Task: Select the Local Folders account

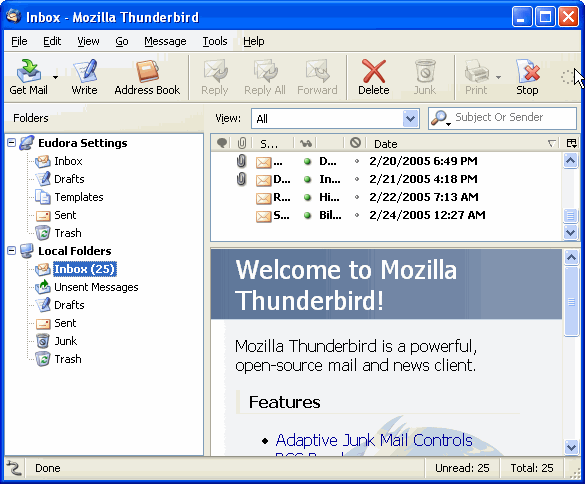Action: (74, 251)
